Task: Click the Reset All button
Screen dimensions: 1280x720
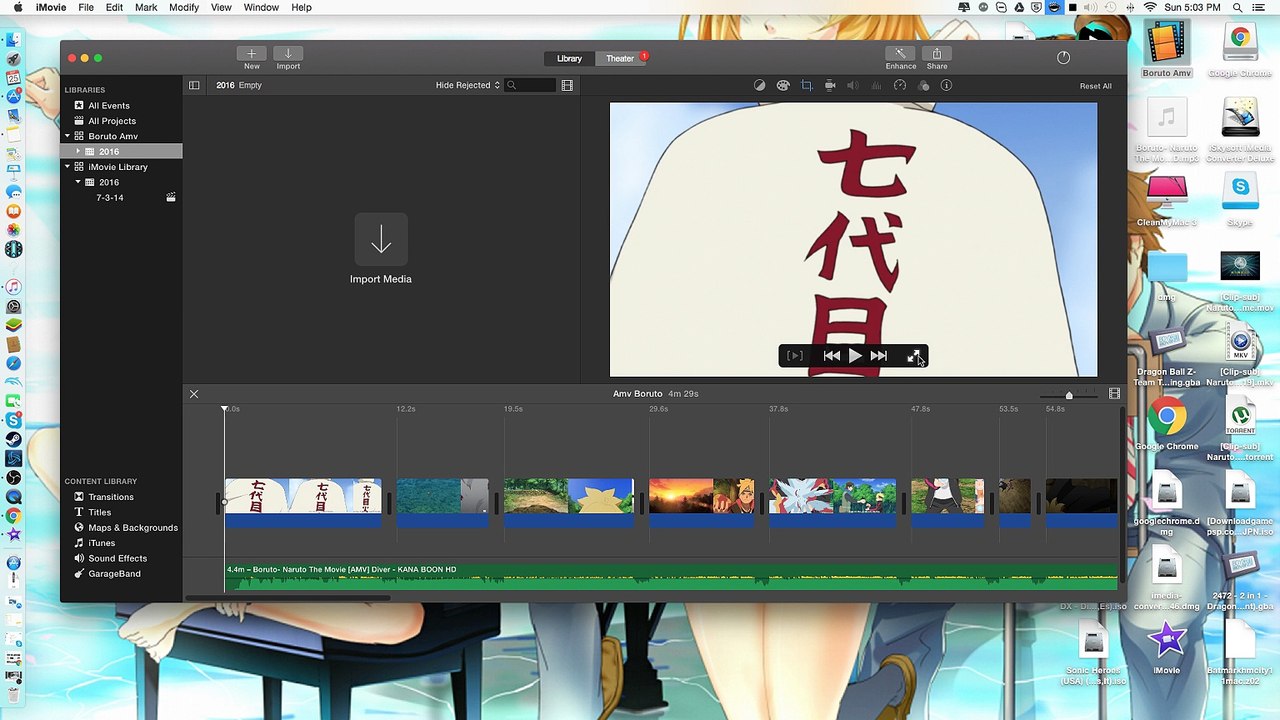Action: click(x=1095, y=86)
